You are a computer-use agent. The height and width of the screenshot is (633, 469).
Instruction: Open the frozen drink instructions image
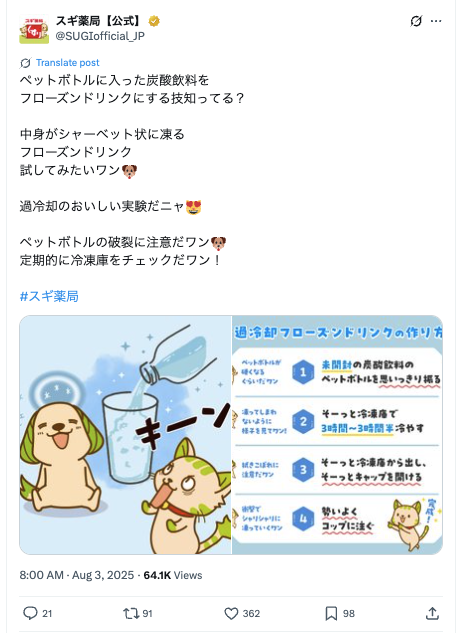(x=337, y=435)
